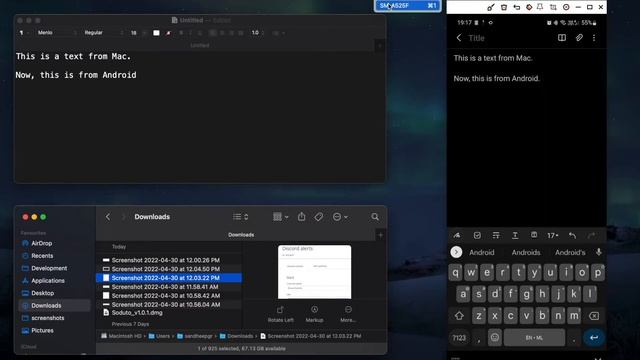Open the three-dot more options in notes

594,38
